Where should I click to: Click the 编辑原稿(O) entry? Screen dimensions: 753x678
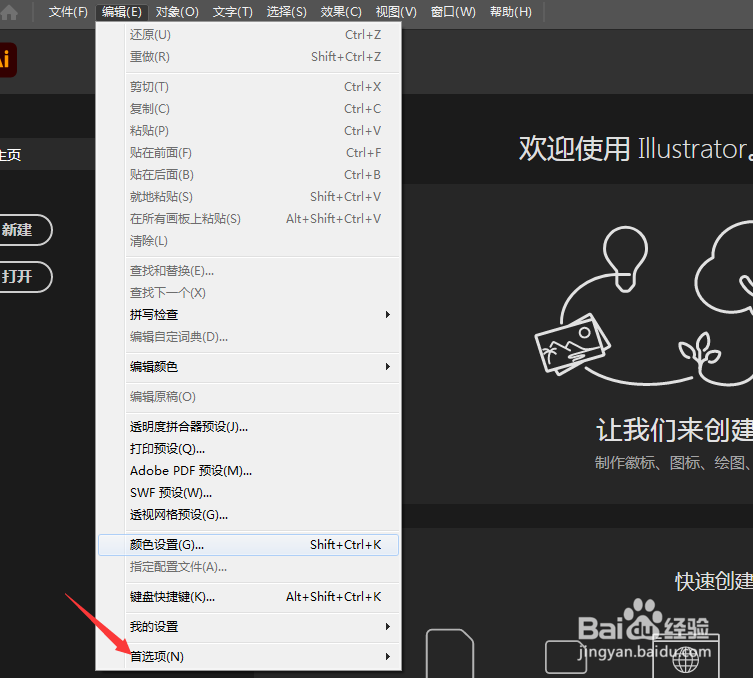tap(248, 397)
